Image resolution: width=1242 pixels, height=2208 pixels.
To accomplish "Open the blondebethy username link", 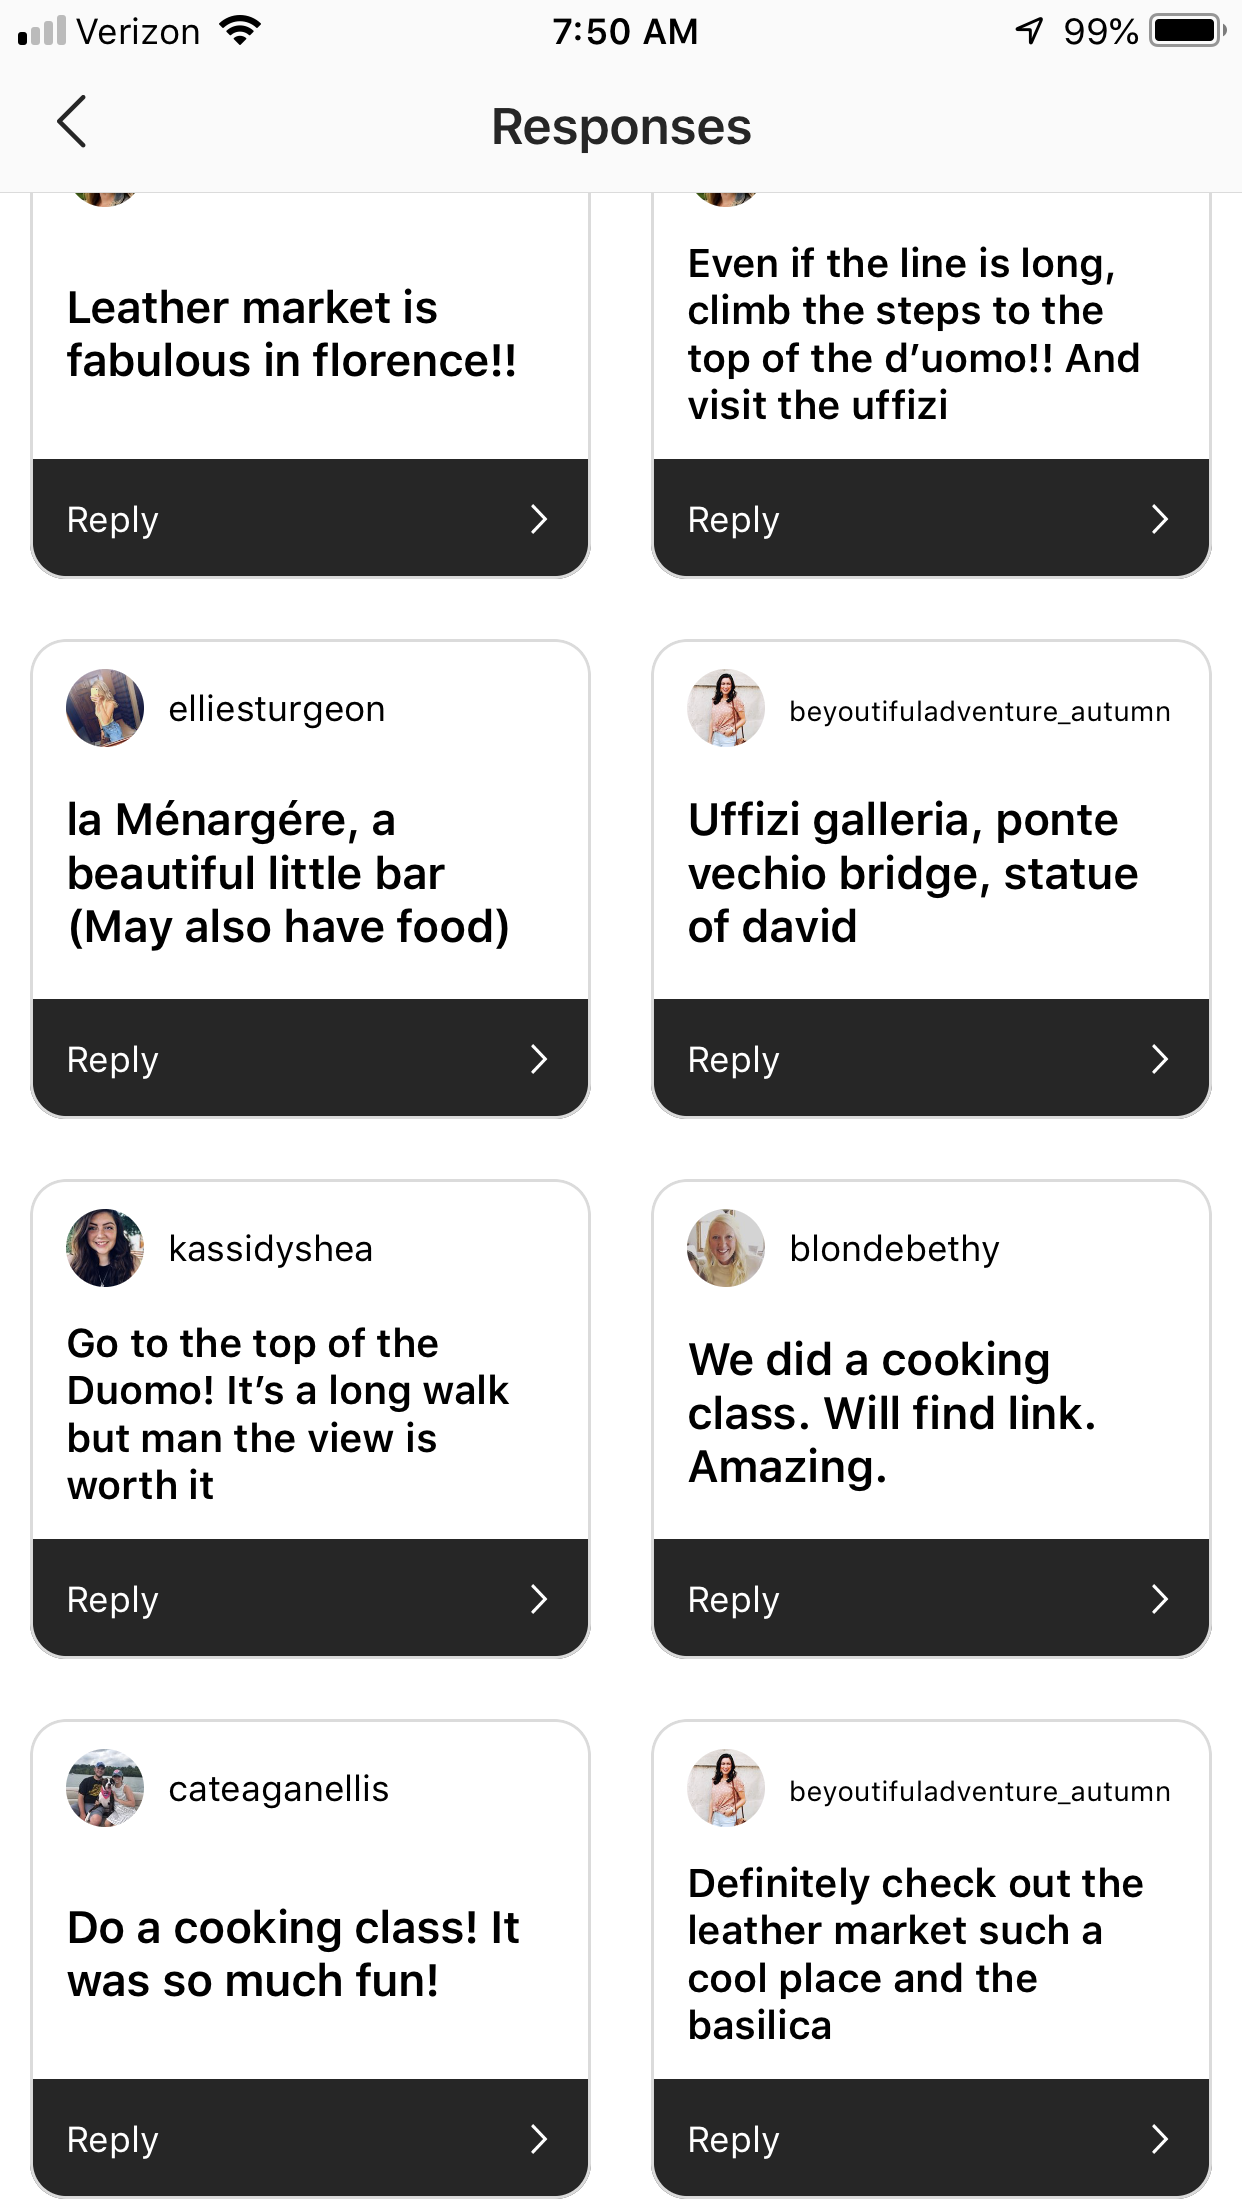I will click(x=894, y=1249).
